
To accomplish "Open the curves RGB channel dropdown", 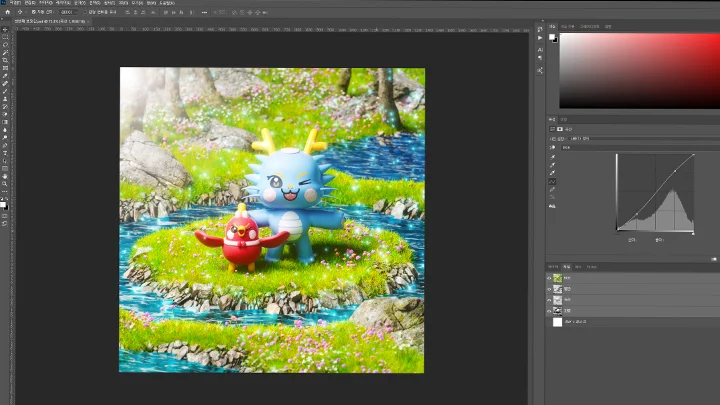I will 641,147.
